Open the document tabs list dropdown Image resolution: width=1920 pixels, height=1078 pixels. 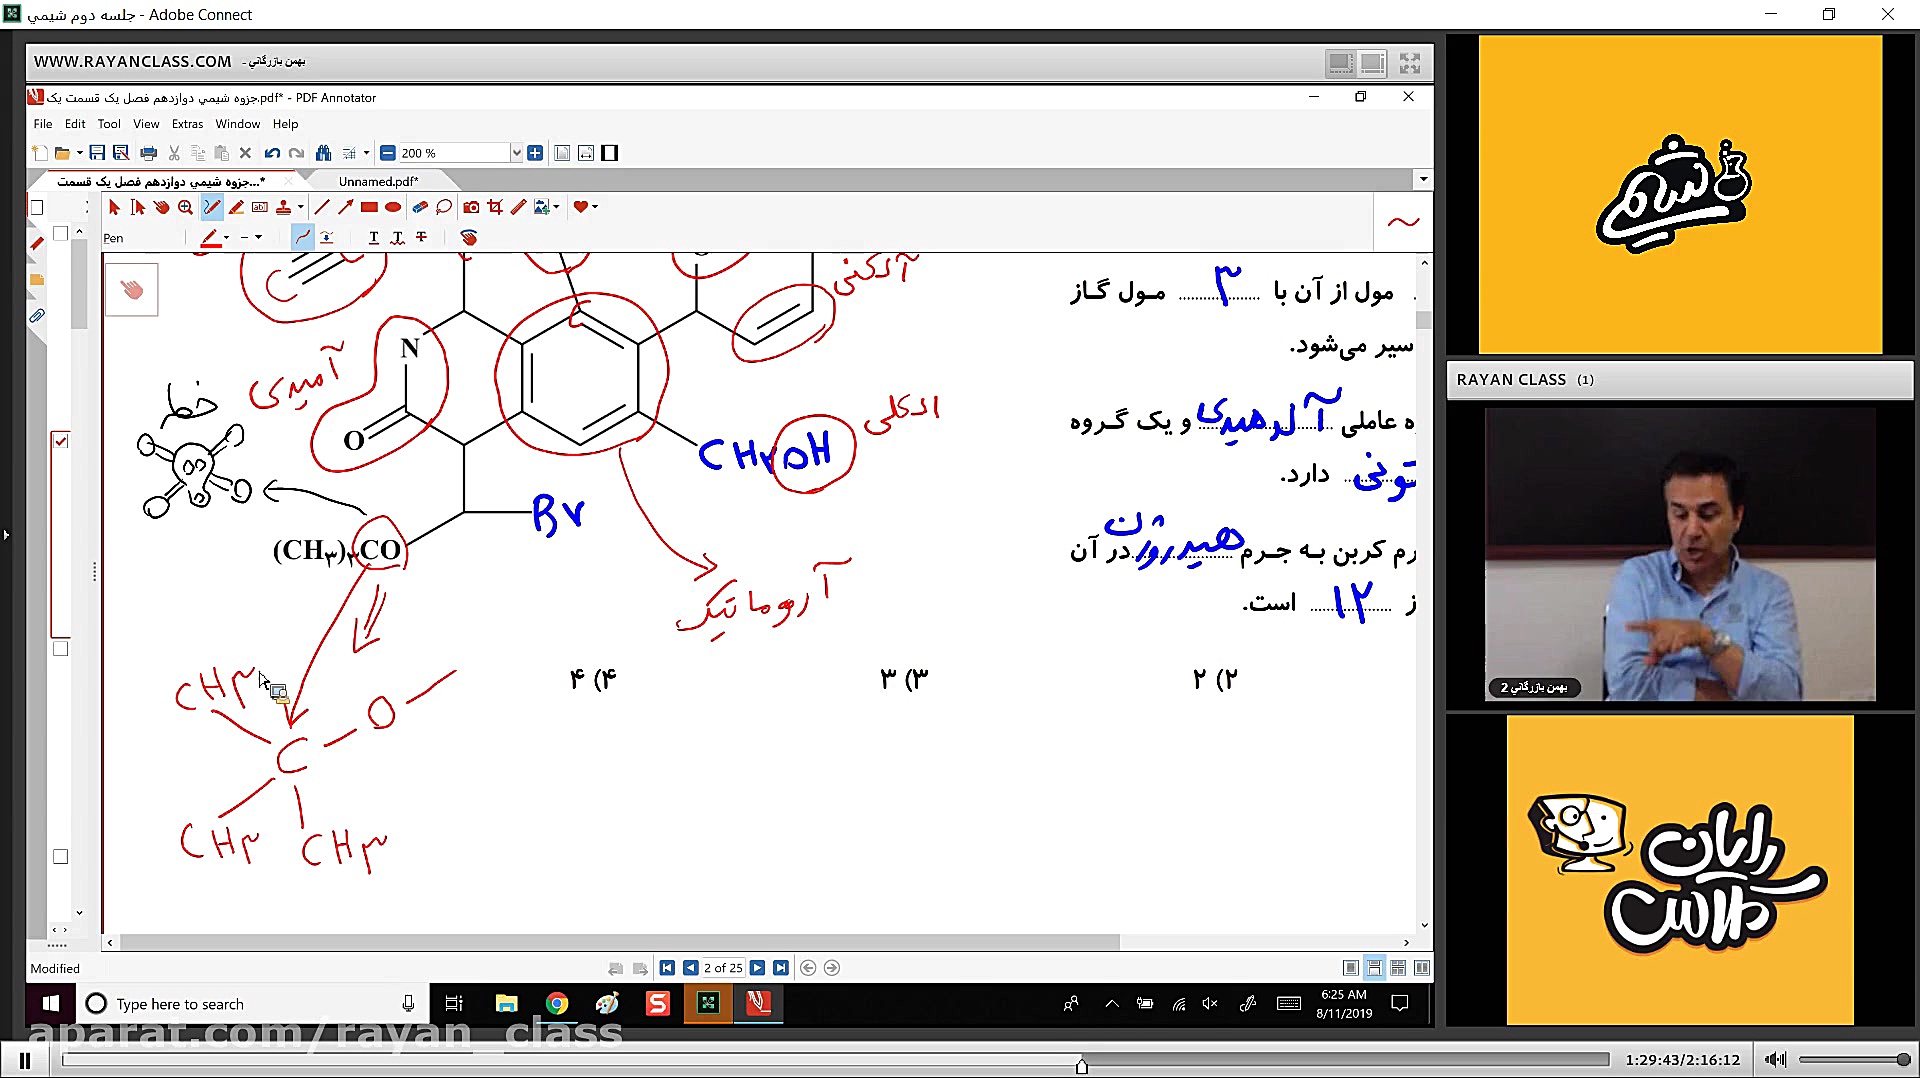pos(1423,180)
